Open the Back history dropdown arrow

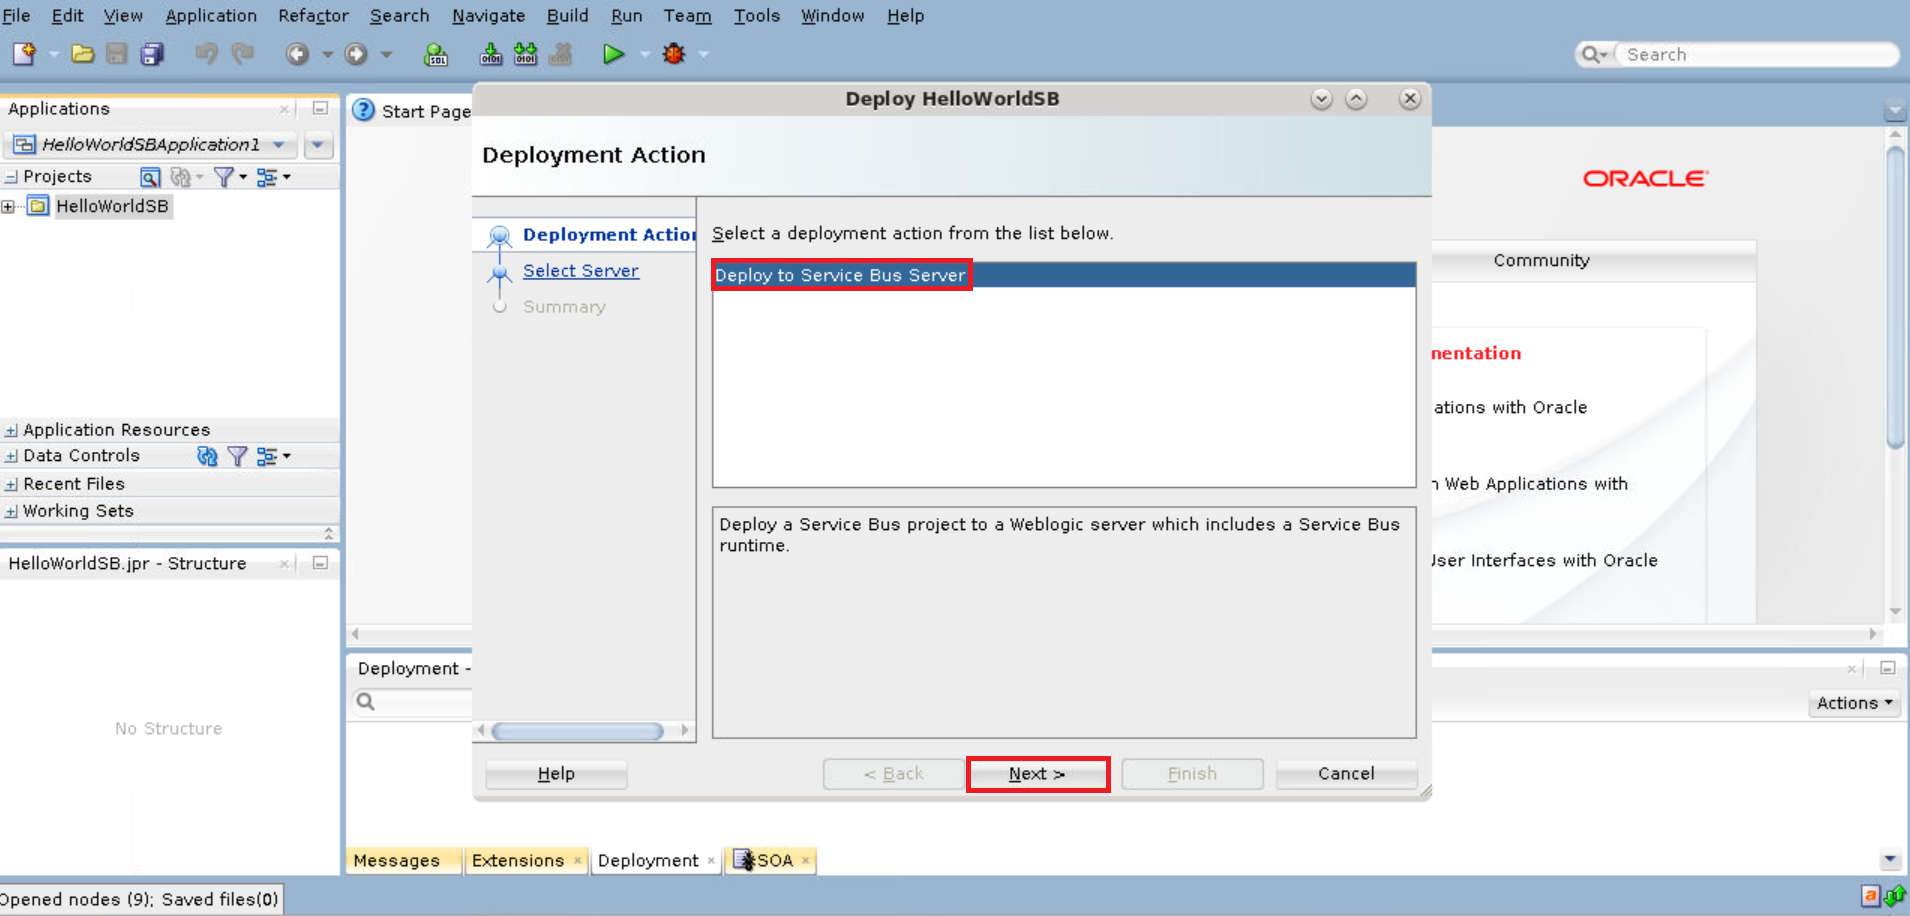pyautogui.click(x=327, y=54)
